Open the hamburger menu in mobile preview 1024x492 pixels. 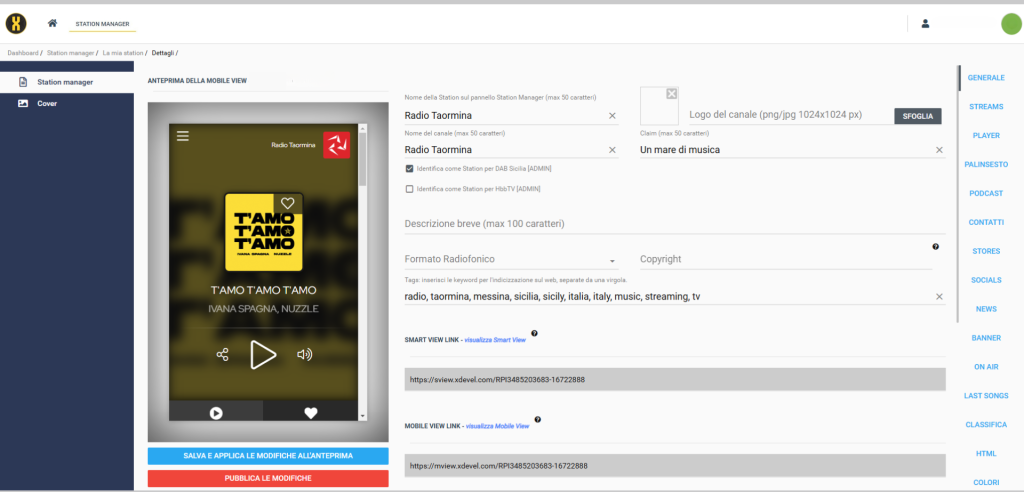tap(183, 136)
